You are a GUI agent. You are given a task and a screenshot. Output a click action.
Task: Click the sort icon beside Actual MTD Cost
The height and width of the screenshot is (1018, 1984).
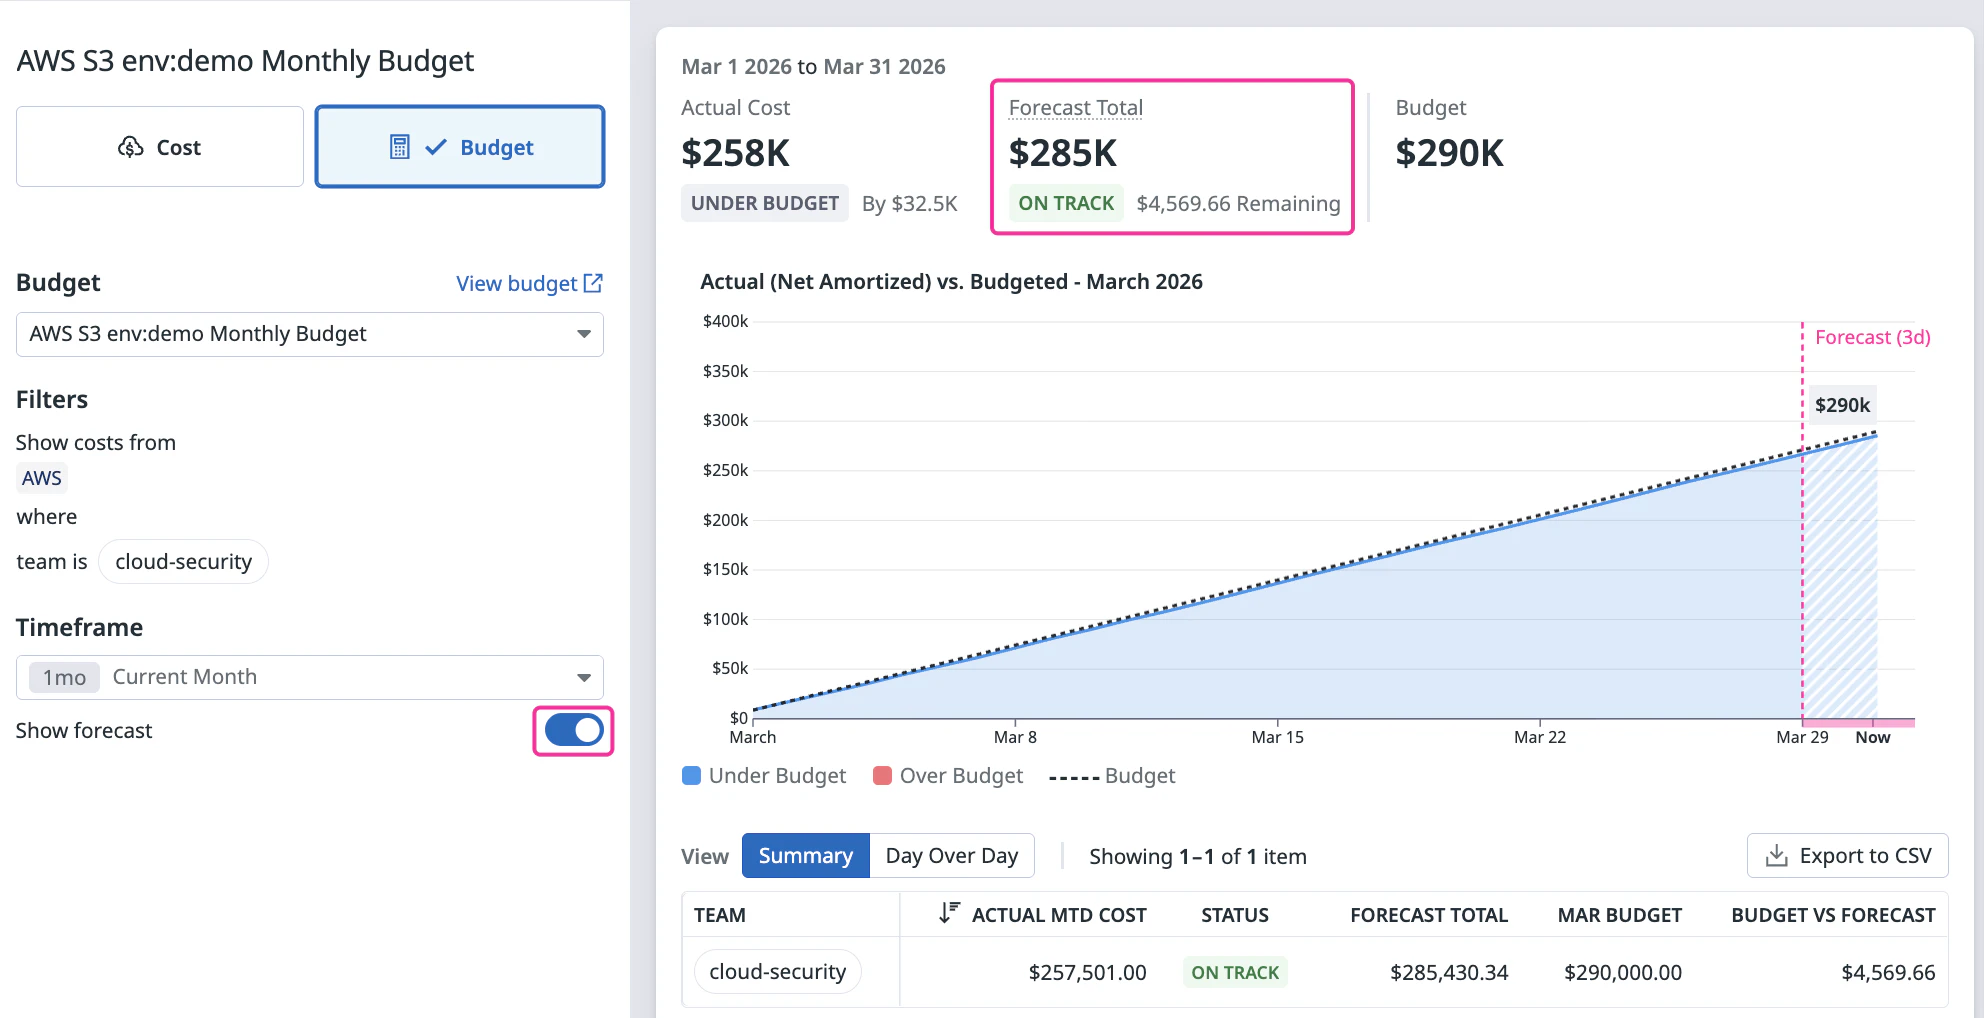[x=948, y=913]
